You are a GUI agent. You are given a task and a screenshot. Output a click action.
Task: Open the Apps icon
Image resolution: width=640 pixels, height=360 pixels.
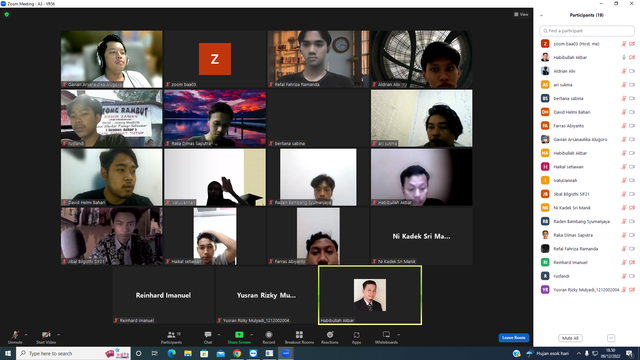coord(356,337)
